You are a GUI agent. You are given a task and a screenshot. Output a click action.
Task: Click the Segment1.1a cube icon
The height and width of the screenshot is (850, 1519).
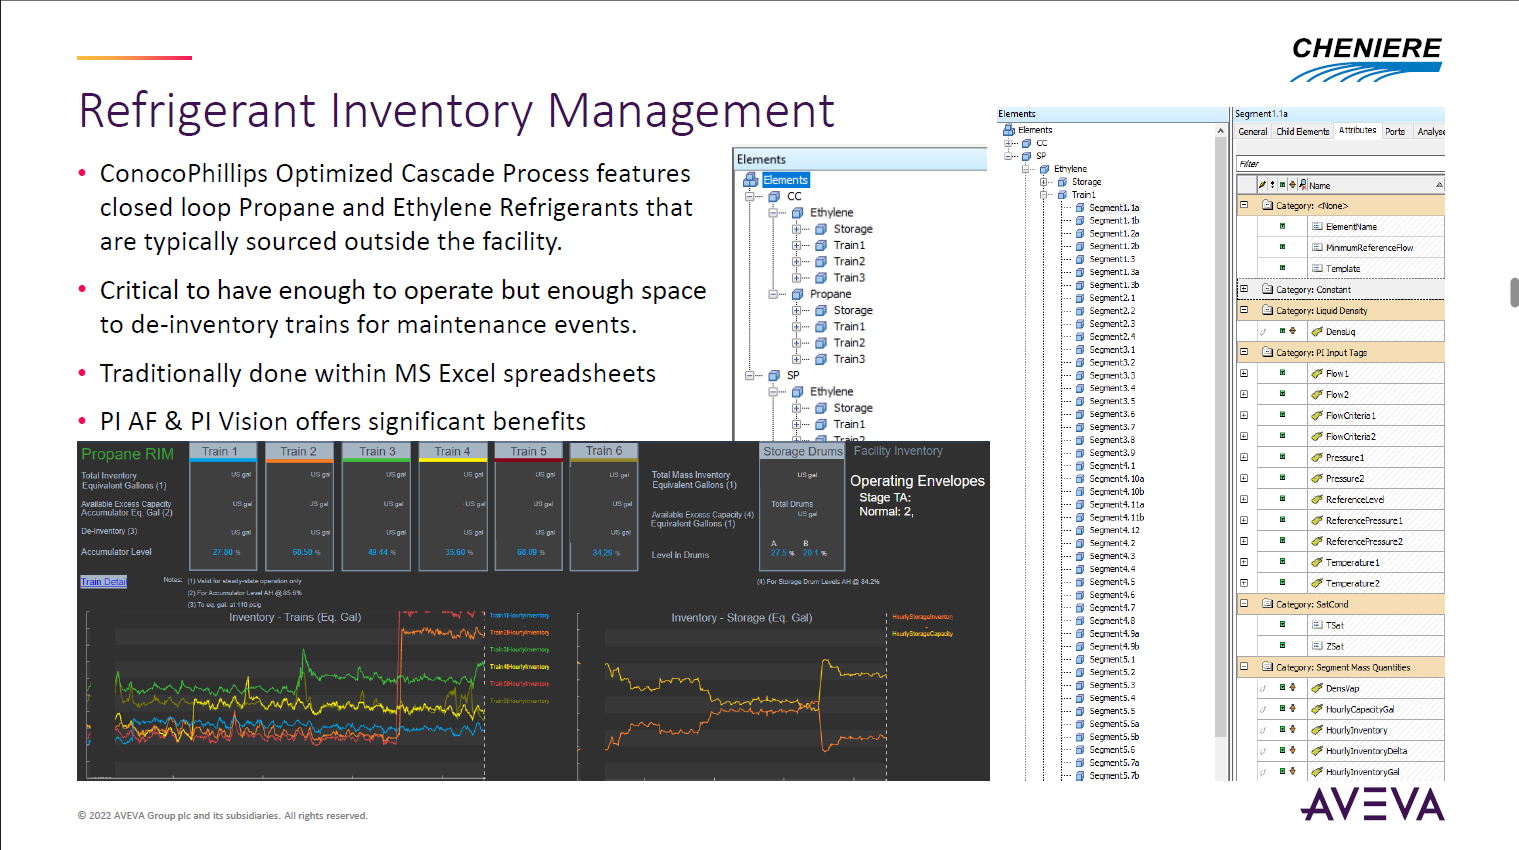coord(1080,208)
